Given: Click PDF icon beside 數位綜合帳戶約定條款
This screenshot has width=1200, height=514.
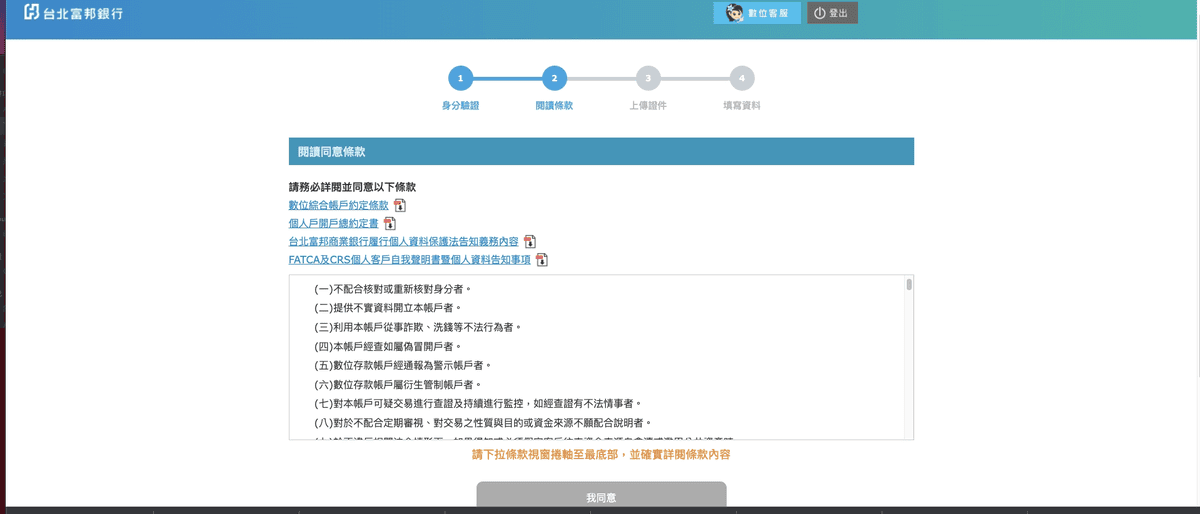Looking at the screenshot, I should point(400,205).
